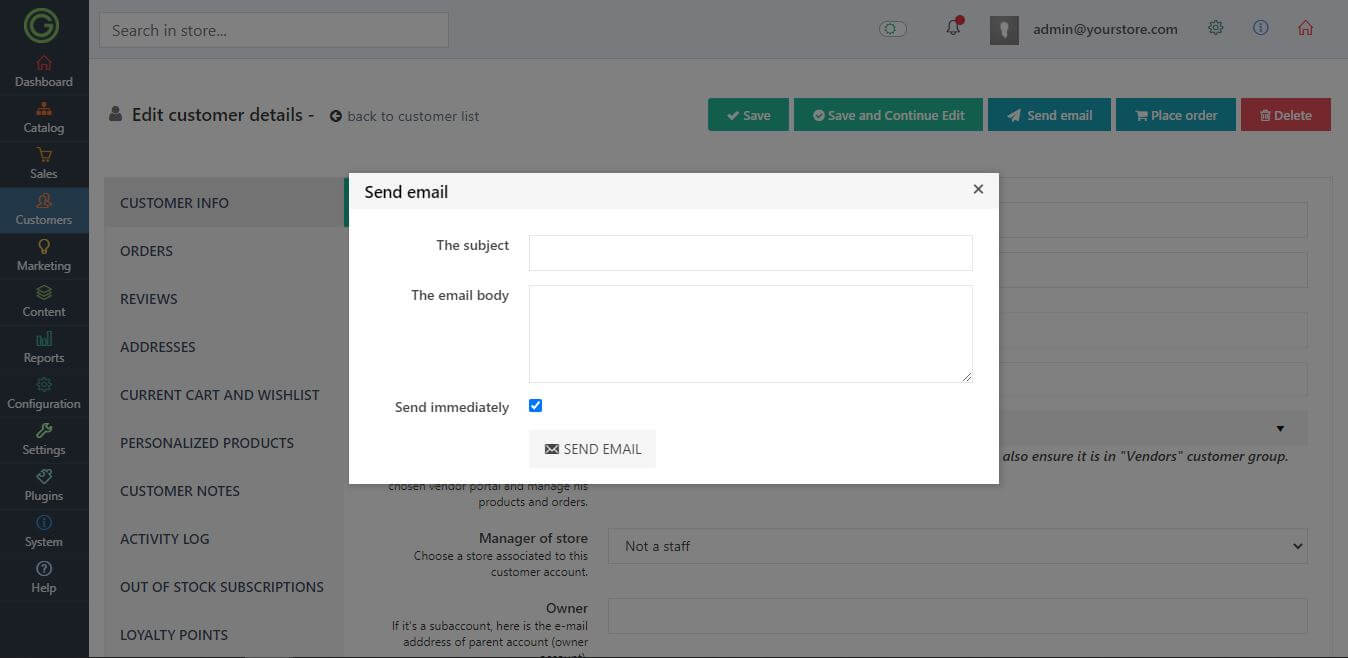Open the Manager of store dropdown
Viewport: 1348px width, 658px height.
pyautogui.click(x=958, y=546)
